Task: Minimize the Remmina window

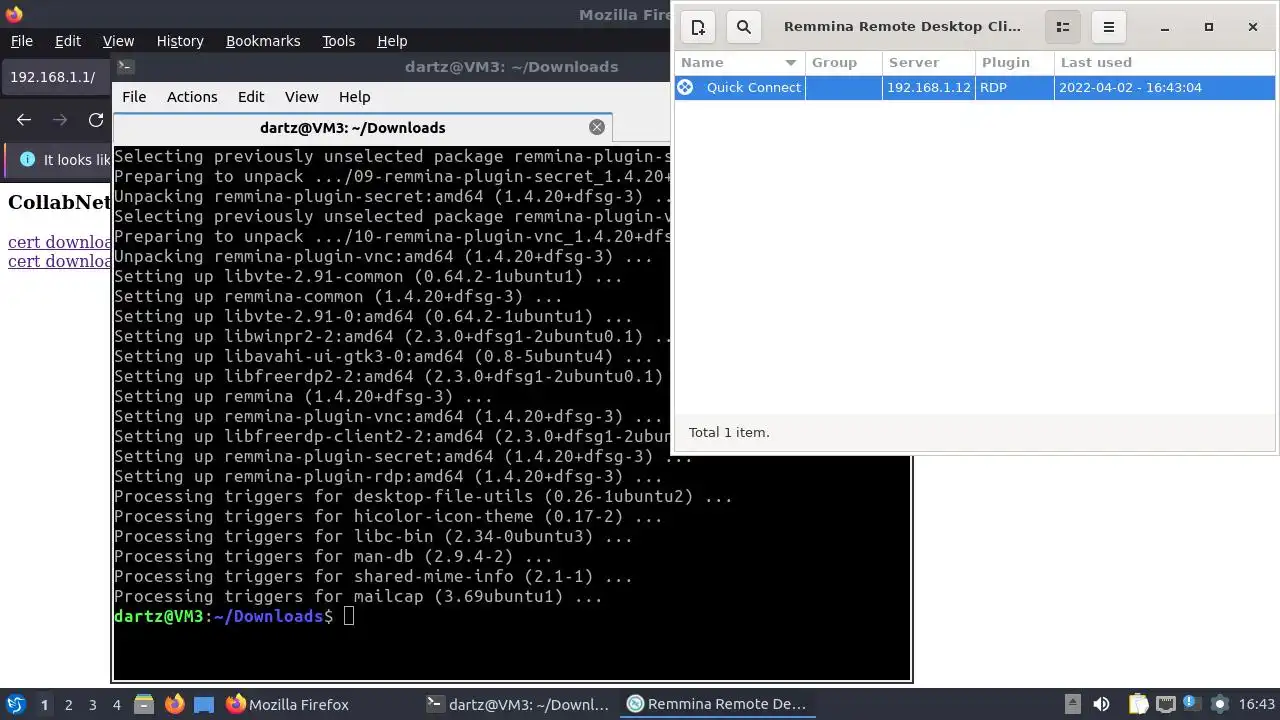Action: [x=1164, y=27]
